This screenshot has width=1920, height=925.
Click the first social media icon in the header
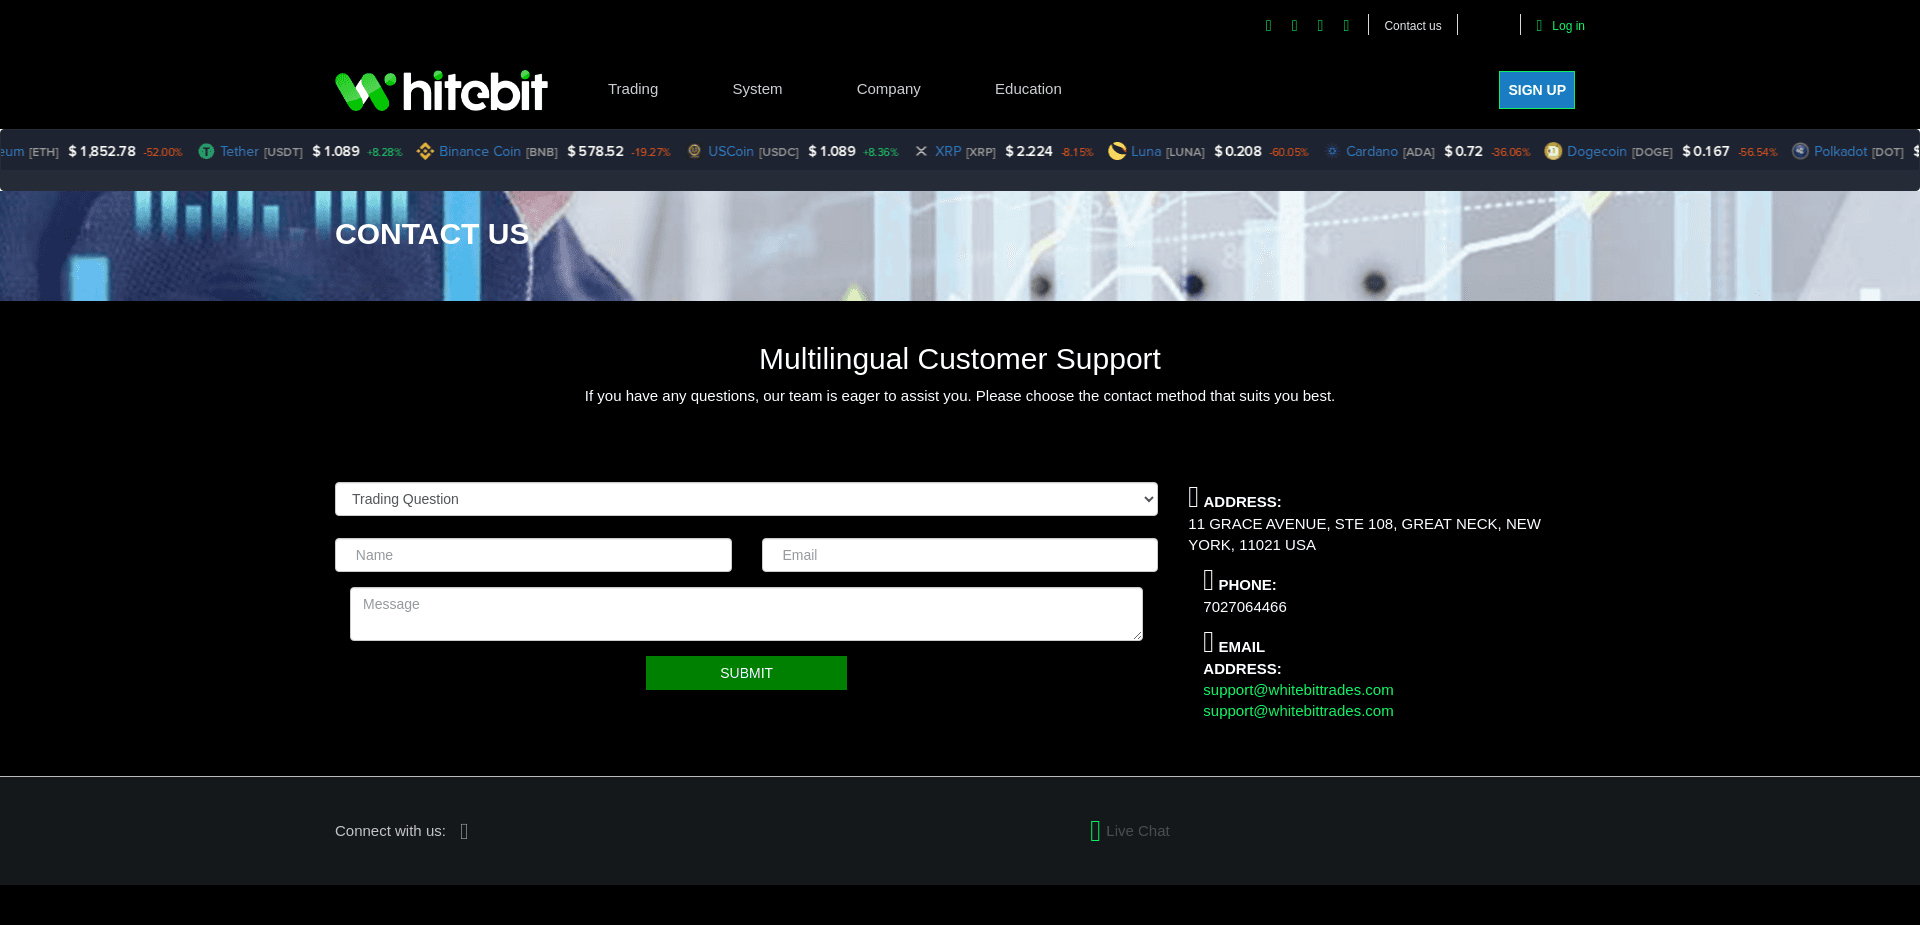click(1268, 25)
